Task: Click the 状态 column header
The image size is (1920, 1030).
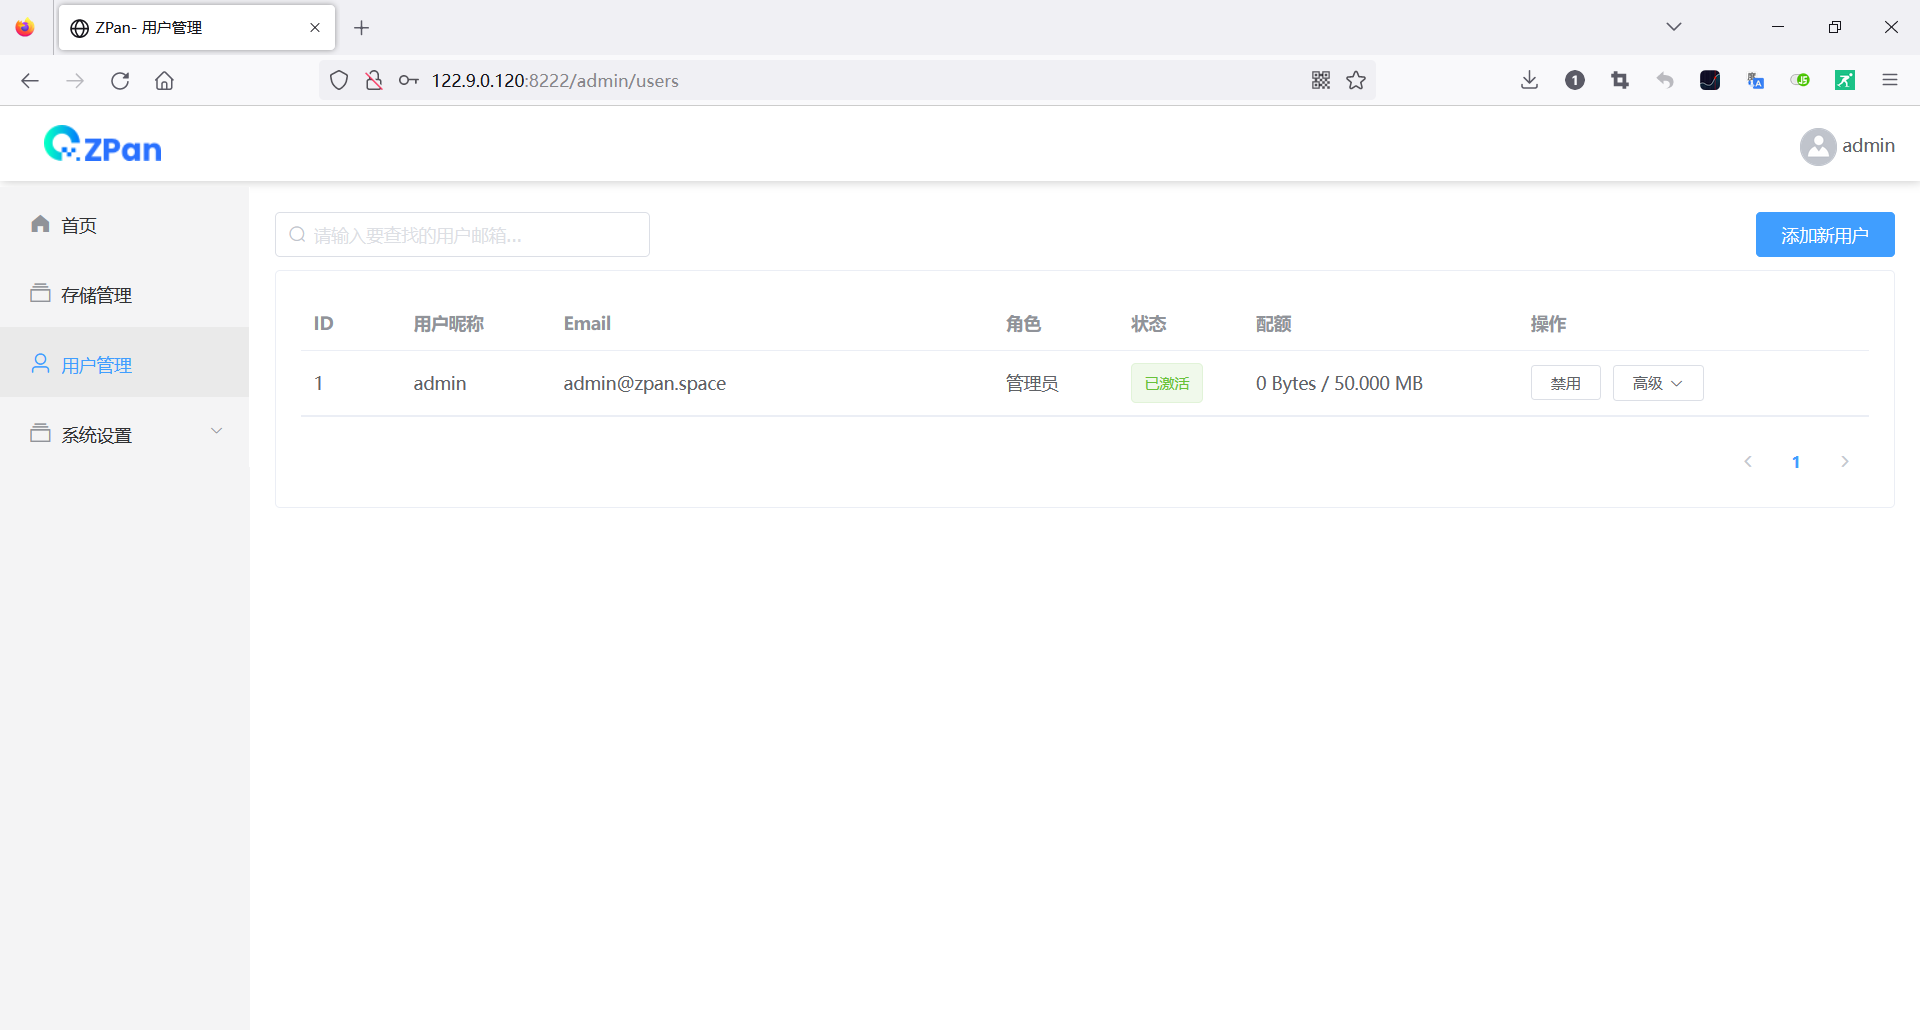Action: [1148, 324]
